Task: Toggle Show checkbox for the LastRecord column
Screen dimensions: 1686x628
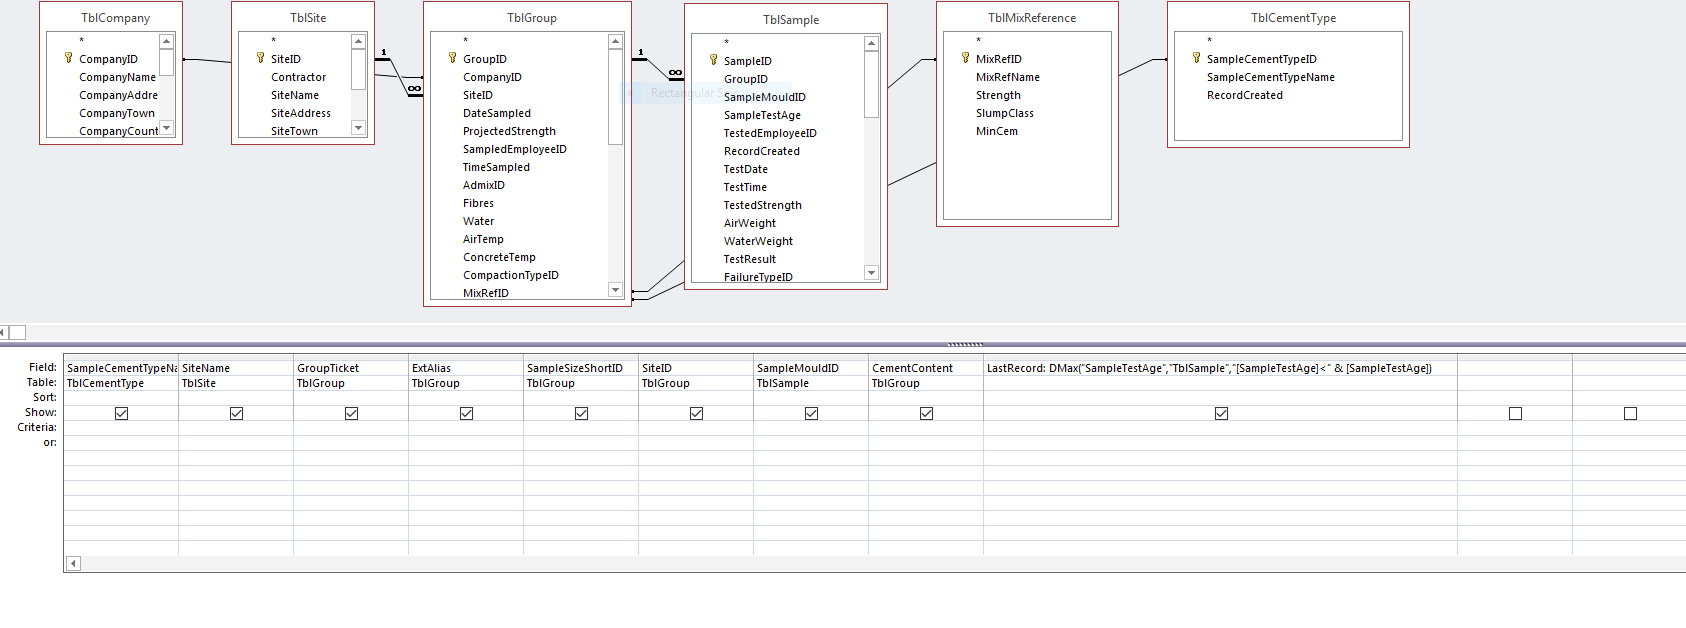Action: click(x=1221, y=413)
